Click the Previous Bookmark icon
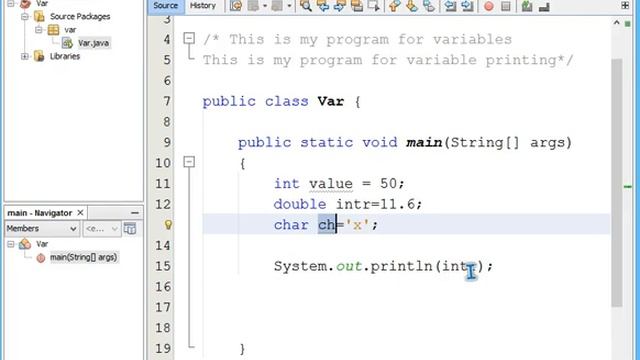Screen dimensions: 640x360 [x=394, y=6]
